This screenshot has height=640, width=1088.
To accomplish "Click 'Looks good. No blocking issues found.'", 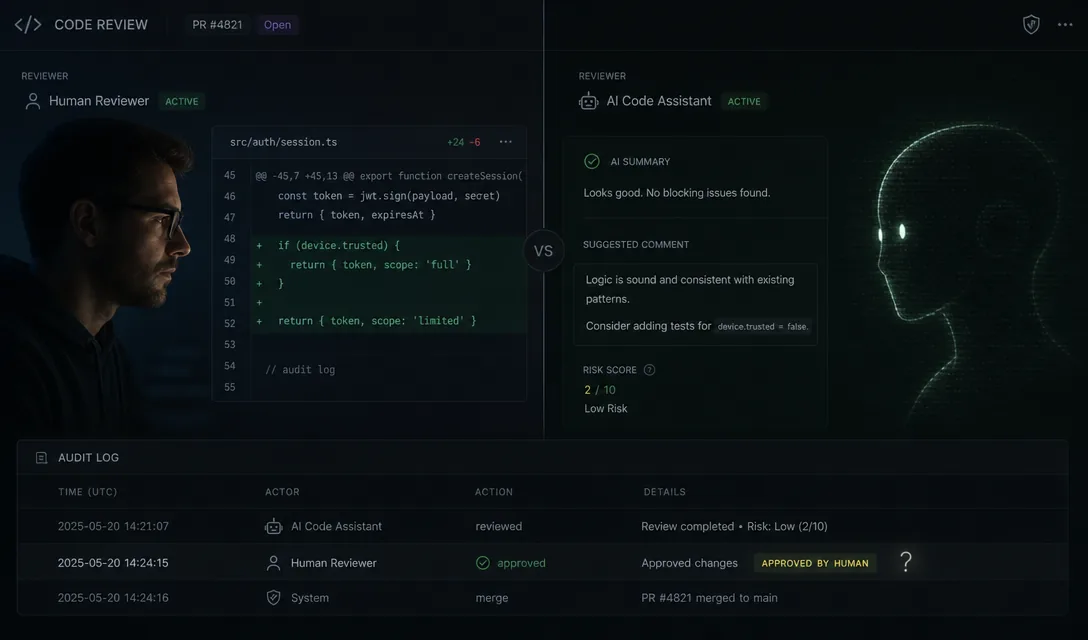I will click(x=677, y=193).
